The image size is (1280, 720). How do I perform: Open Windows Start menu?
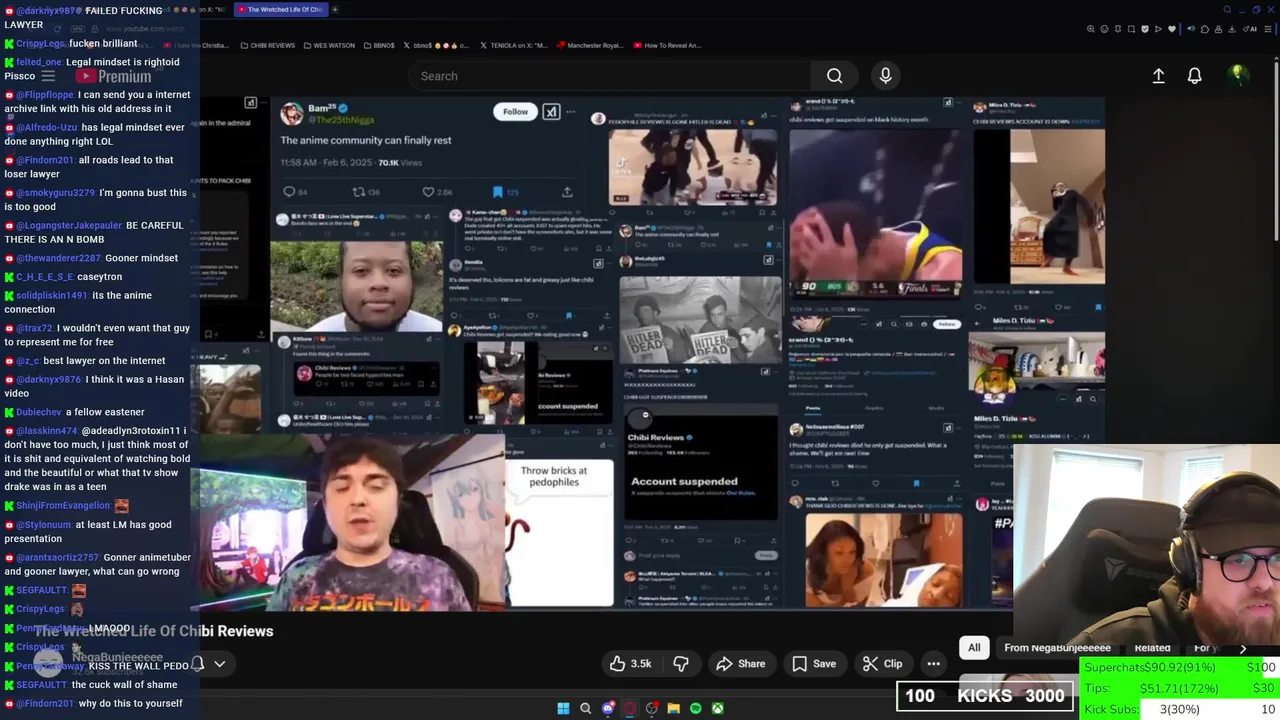click(563, 708)
